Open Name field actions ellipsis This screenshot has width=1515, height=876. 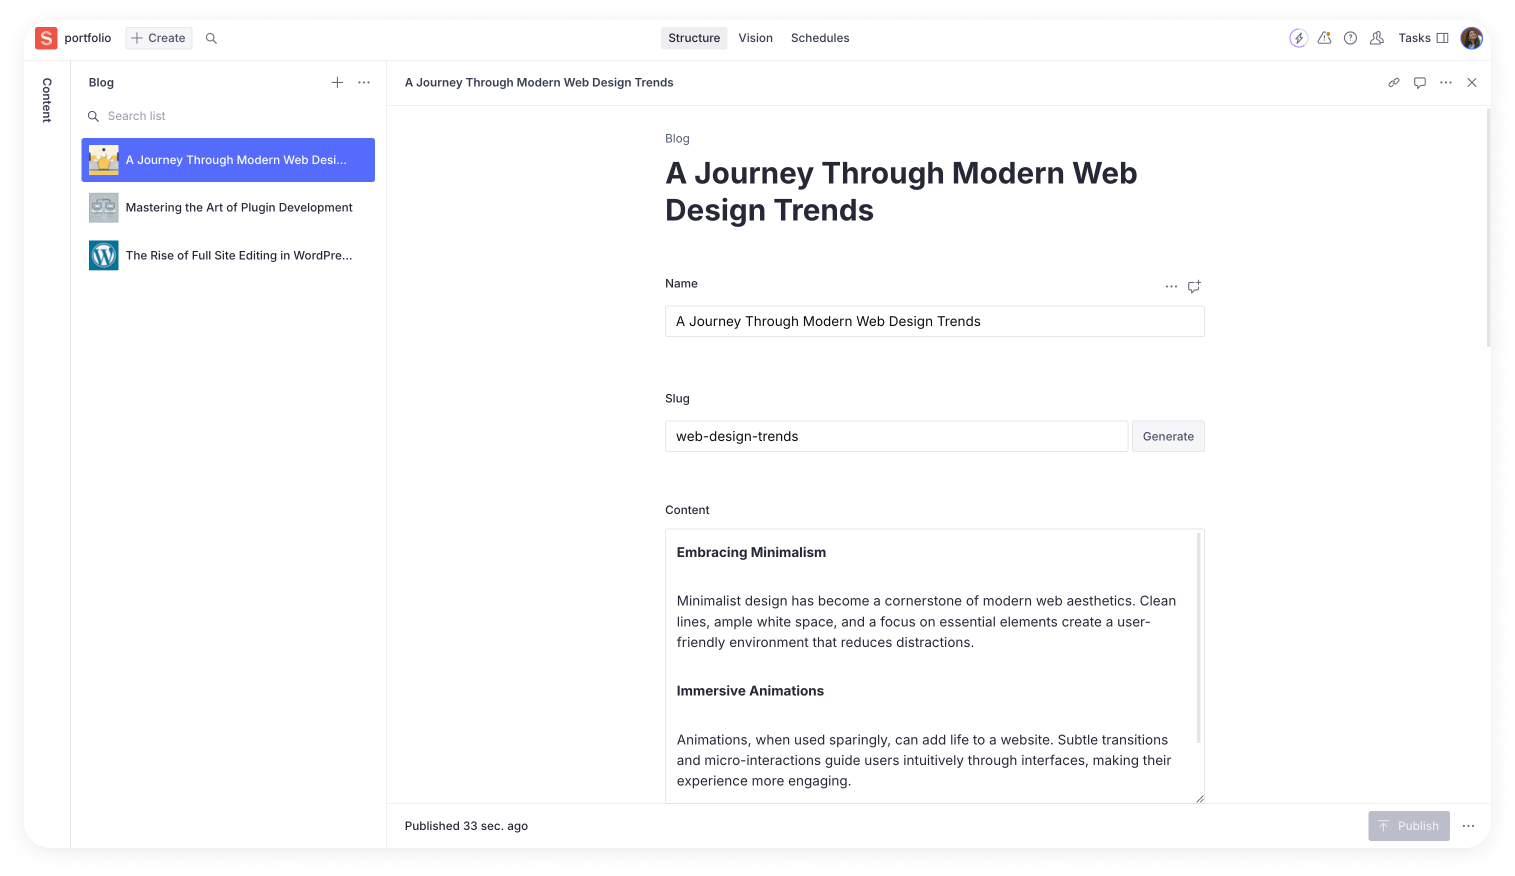point(1171,286)
